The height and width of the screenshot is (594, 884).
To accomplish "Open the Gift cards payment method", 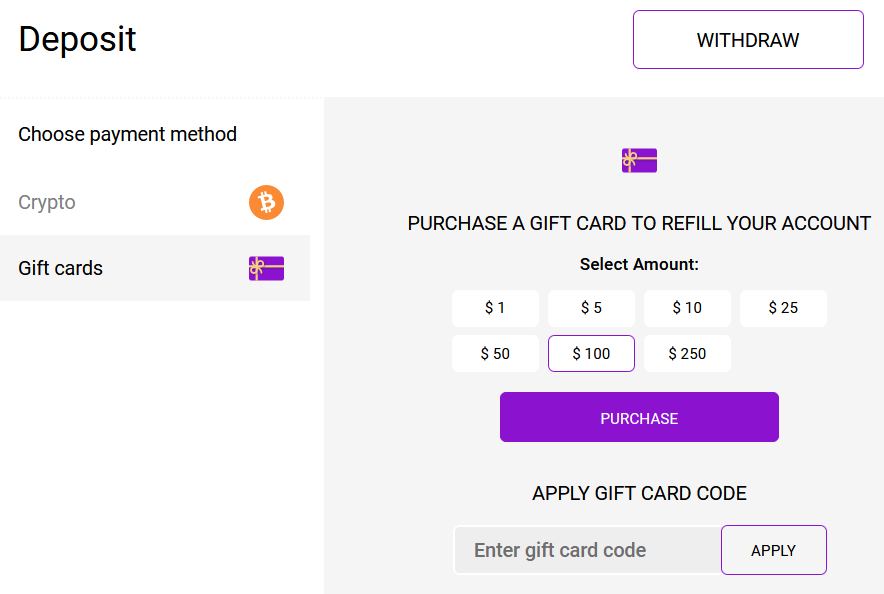I will (61, 268).
